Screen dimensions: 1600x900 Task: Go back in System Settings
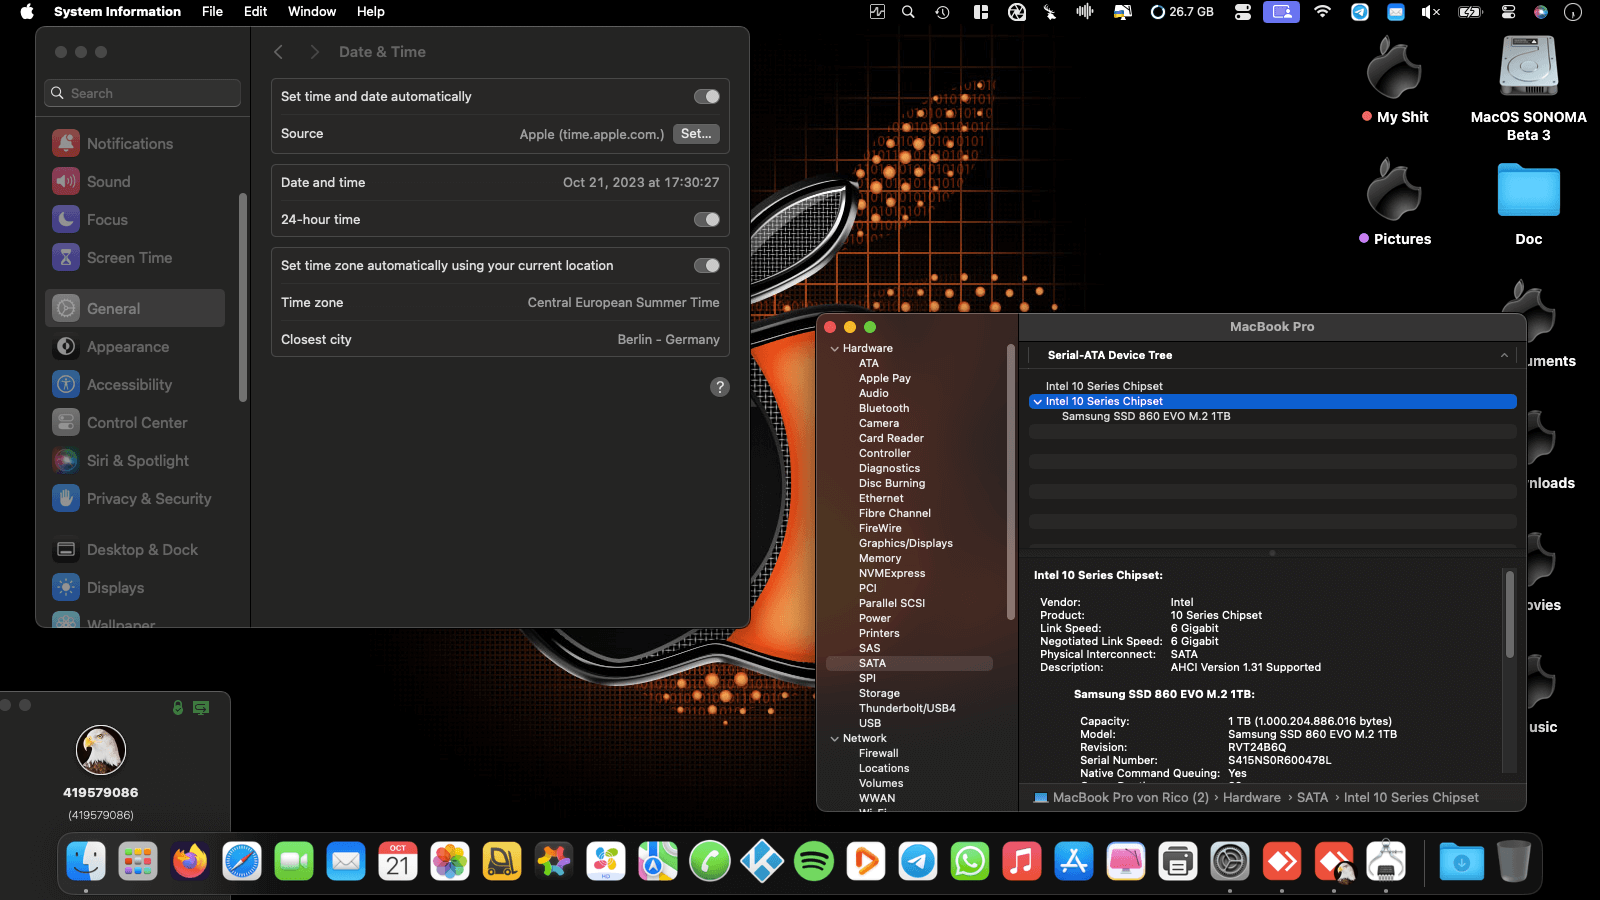point(279,52)
